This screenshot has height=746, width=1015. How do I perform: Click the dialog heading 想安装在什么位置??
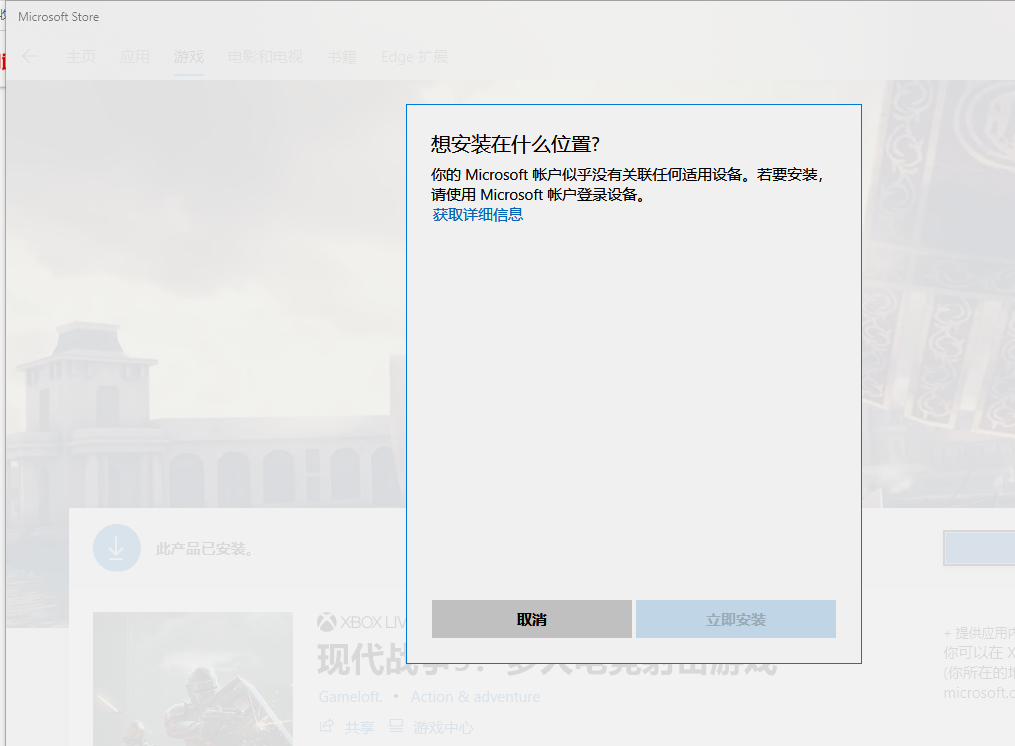point(515,144)
